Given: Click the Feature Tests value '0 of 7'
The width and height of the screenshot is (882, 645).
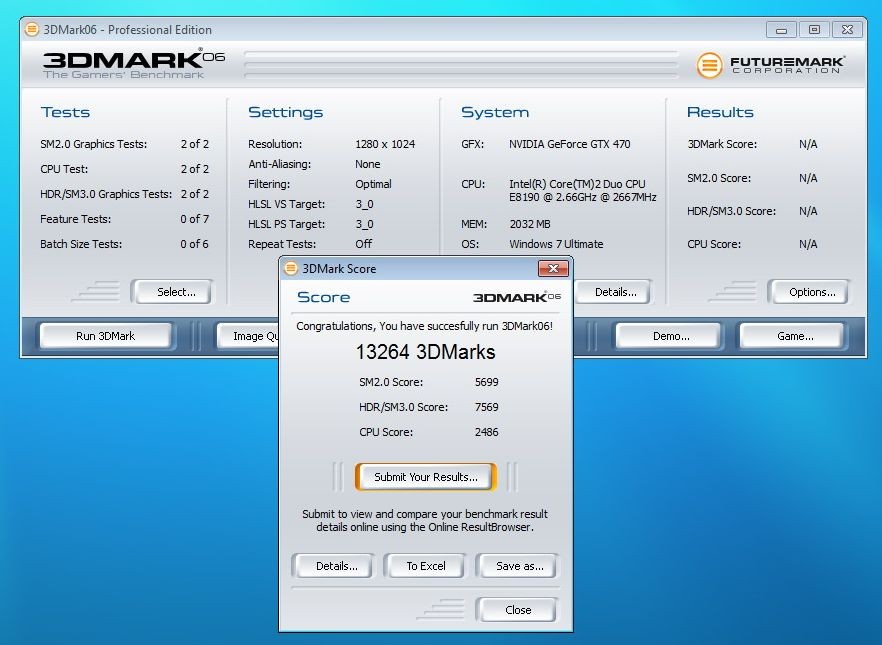Looking at the screenshot, I should (194, 219).
